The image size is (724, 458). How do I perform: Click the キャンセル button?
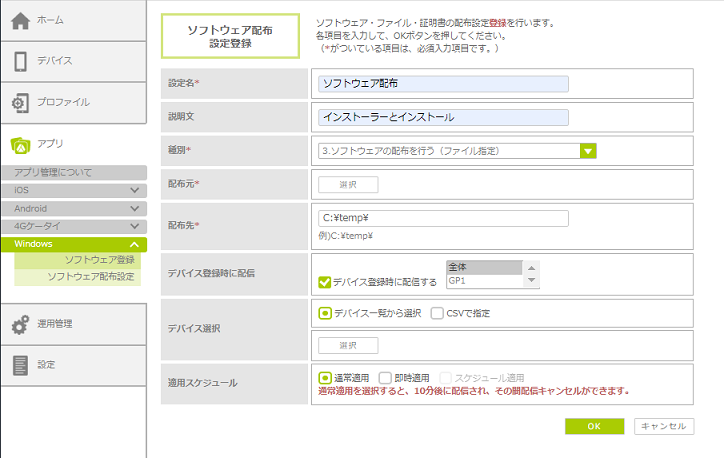point(664,426)
